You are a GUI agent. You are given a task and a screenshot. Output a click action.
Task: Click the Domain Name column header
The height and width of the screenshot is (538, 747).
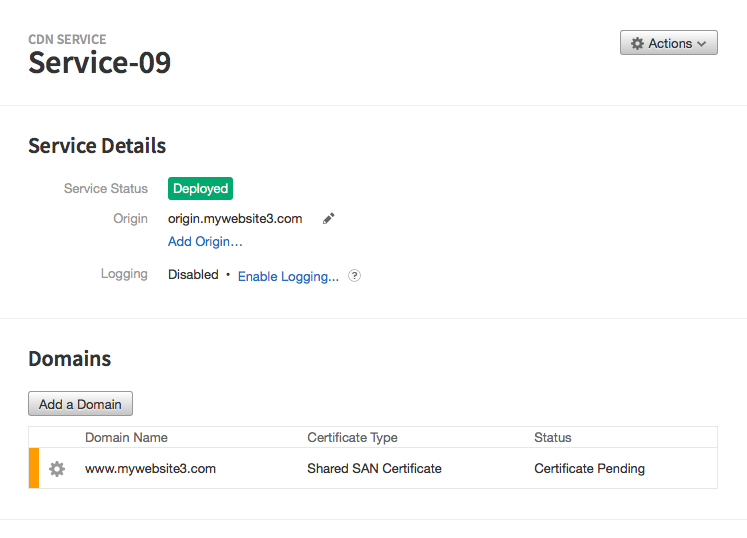(126, 437)
